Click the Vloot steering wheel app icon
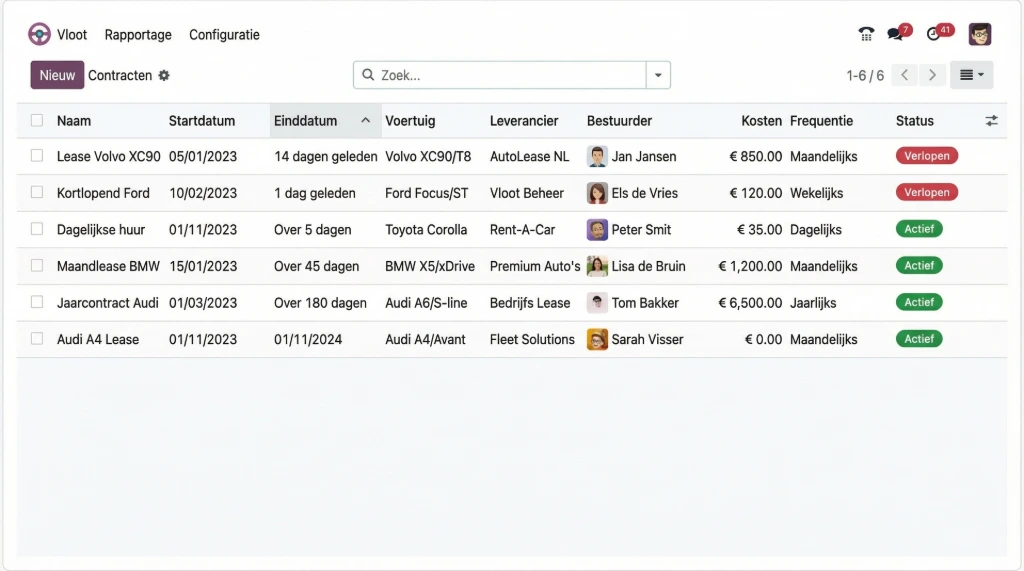Image resolution: width=1024 pixels, height=571 pixels. coord(39,34)
